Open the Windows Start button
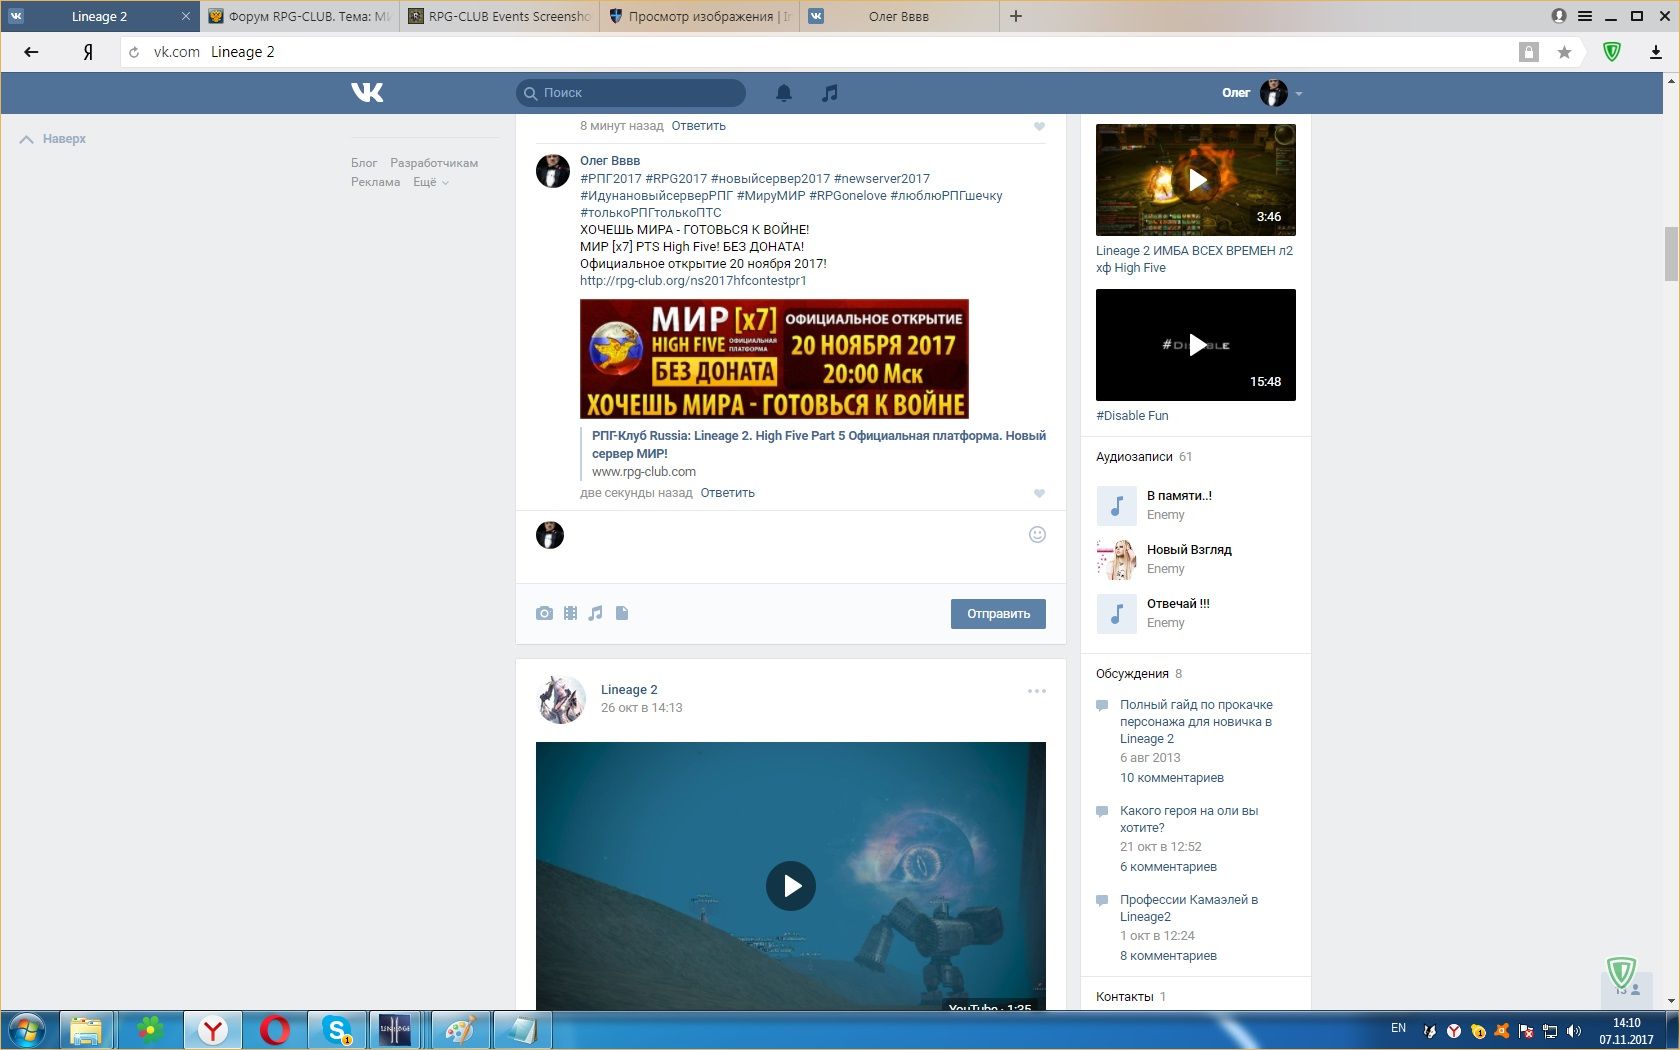The width and height of the screenshot is (1680, 1050). 27,1030
